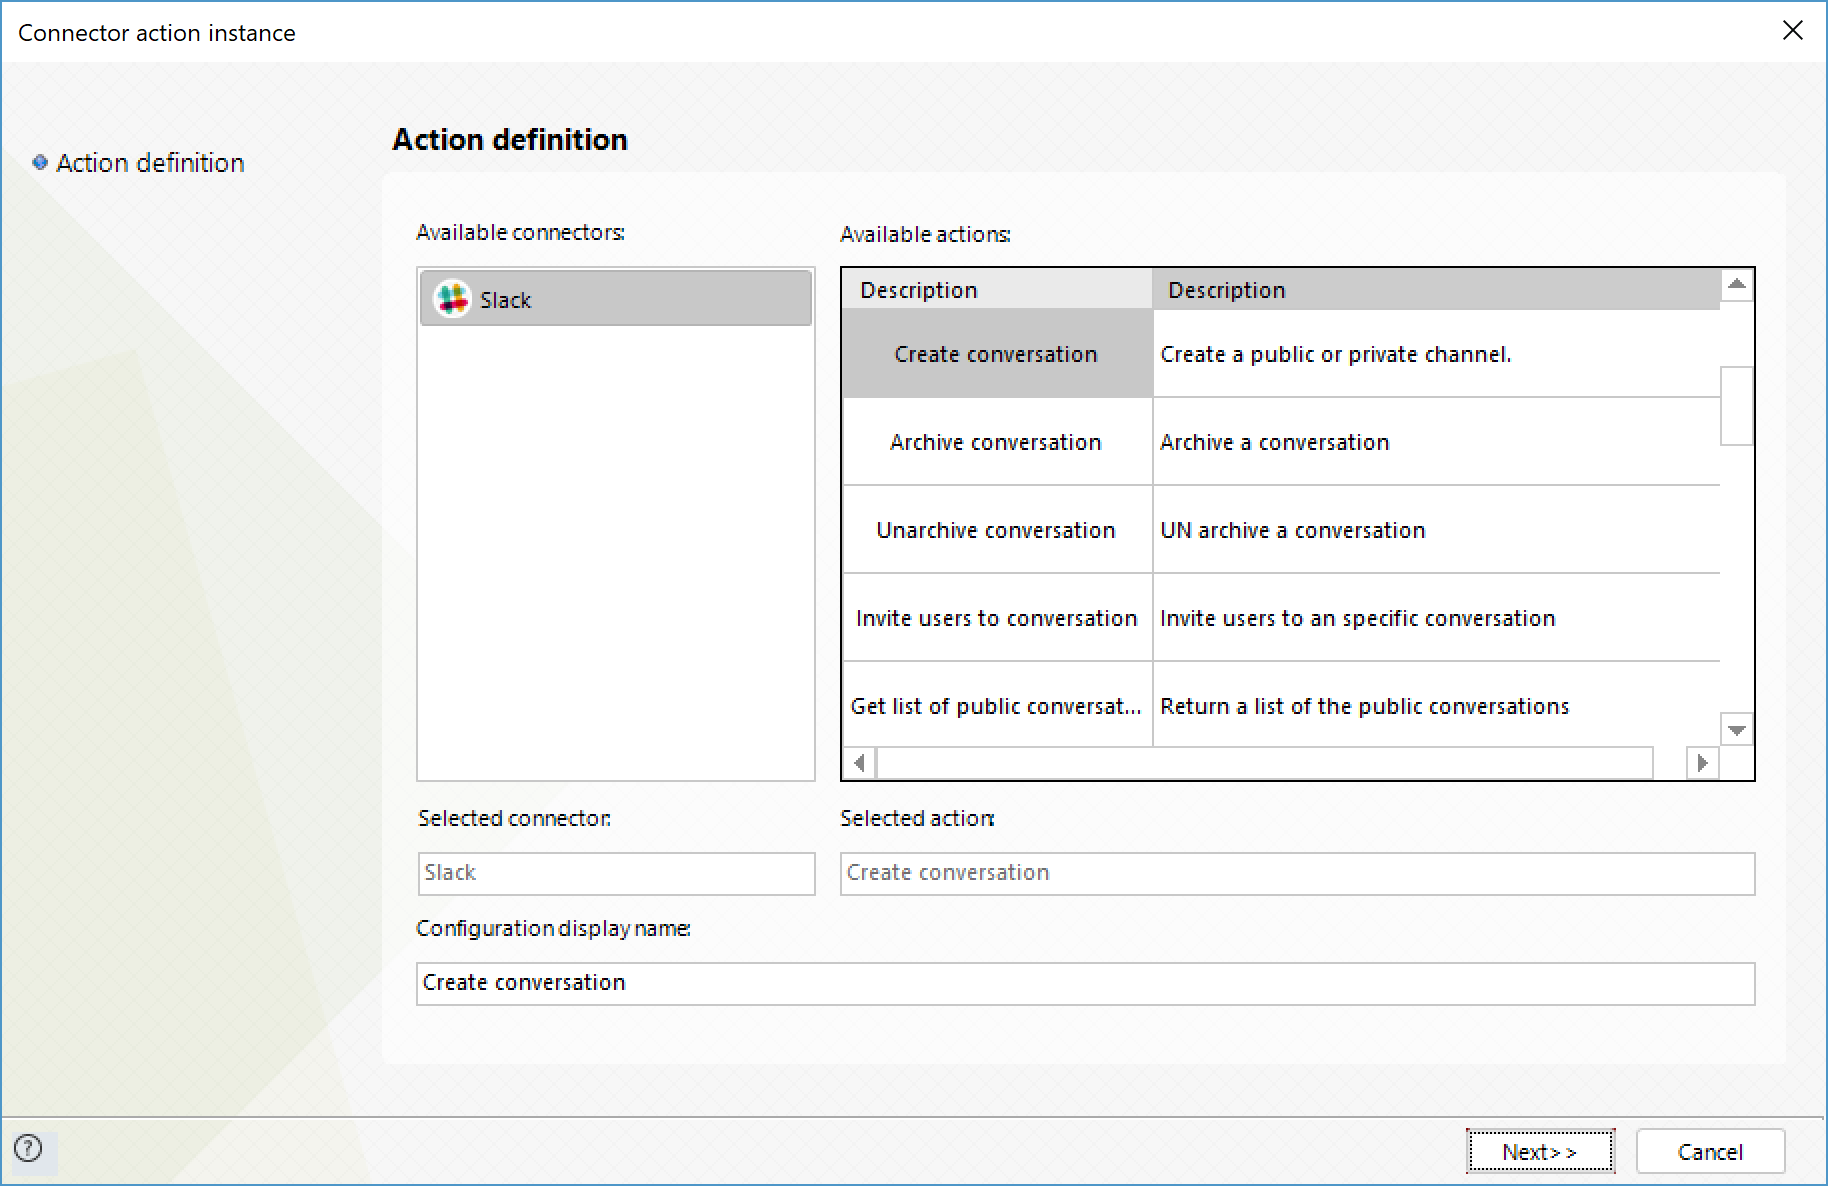Click the Cancel button
This screenshot has height=1186, width=1828.
pos(1710,1151)
